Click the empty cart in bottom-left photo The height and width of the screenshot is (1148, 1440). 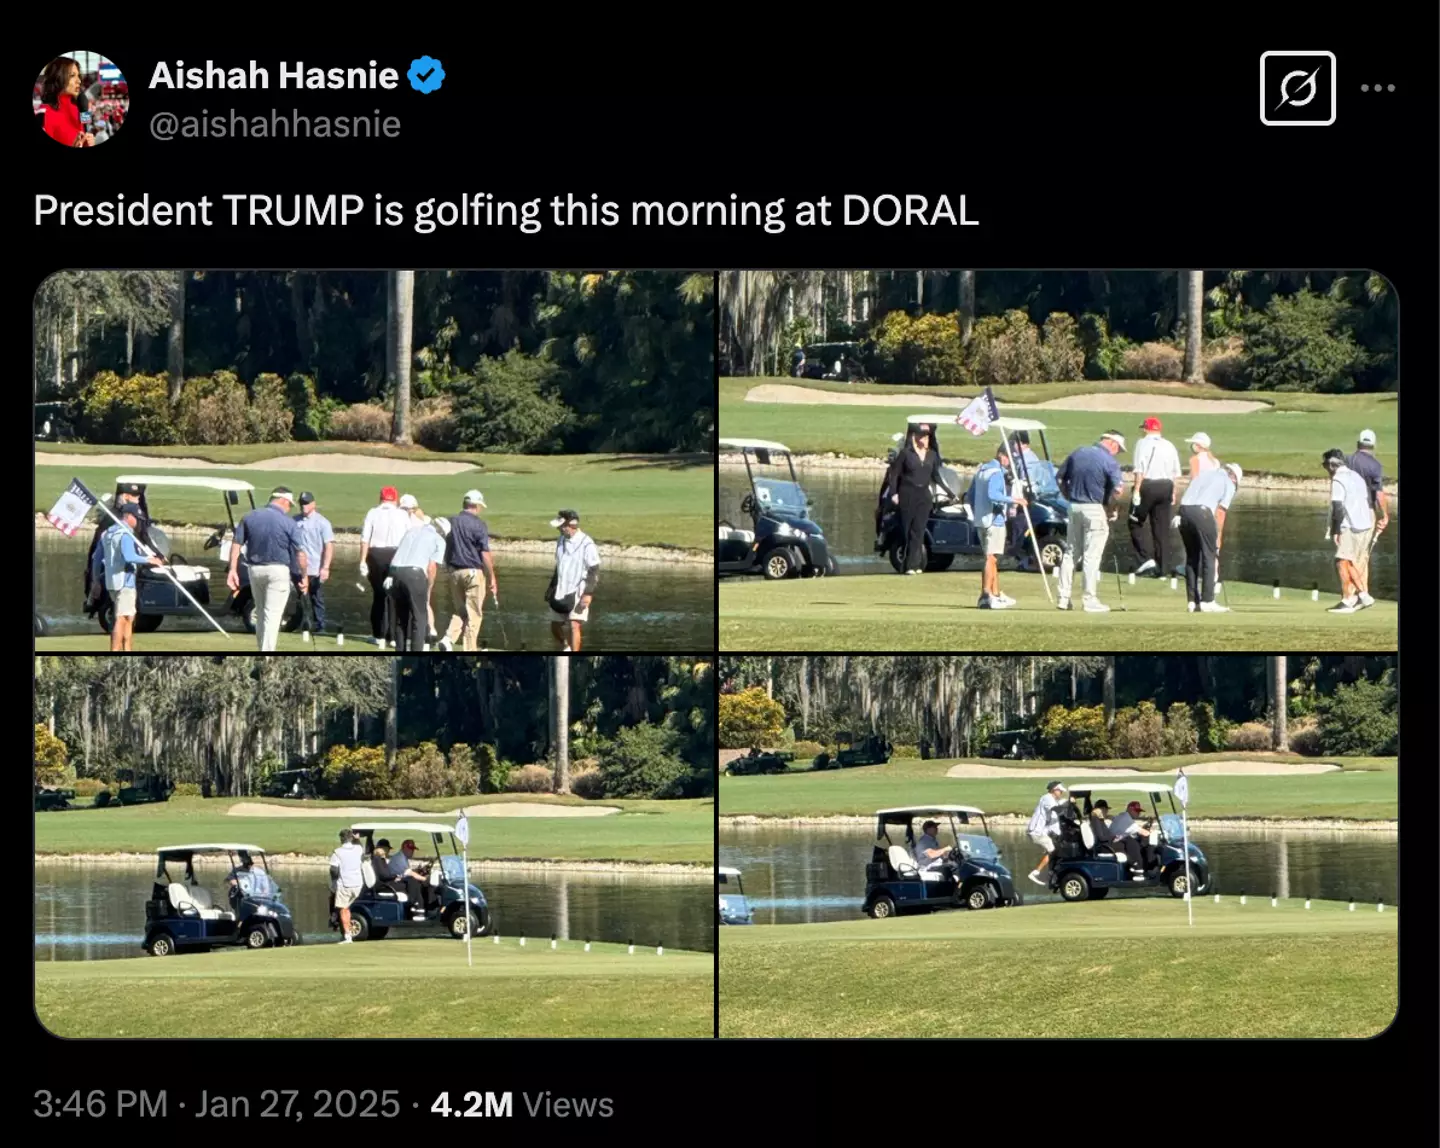pos(218,899)
